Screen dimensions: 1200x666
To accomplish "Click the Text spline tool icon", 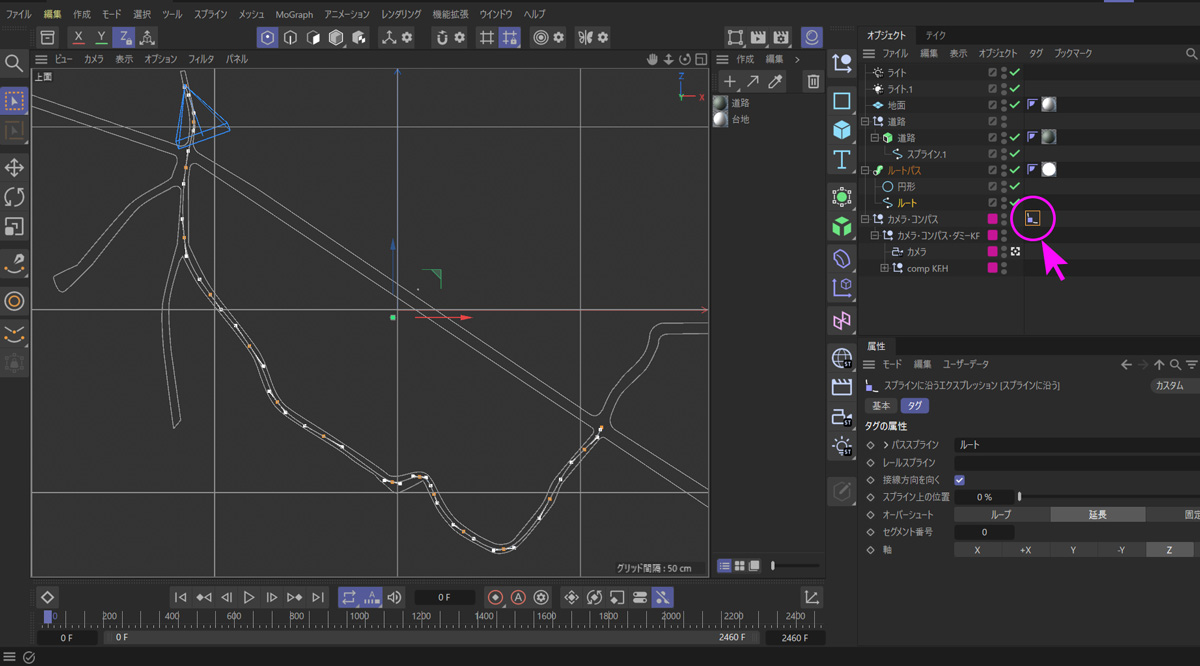I will [842, 160].
